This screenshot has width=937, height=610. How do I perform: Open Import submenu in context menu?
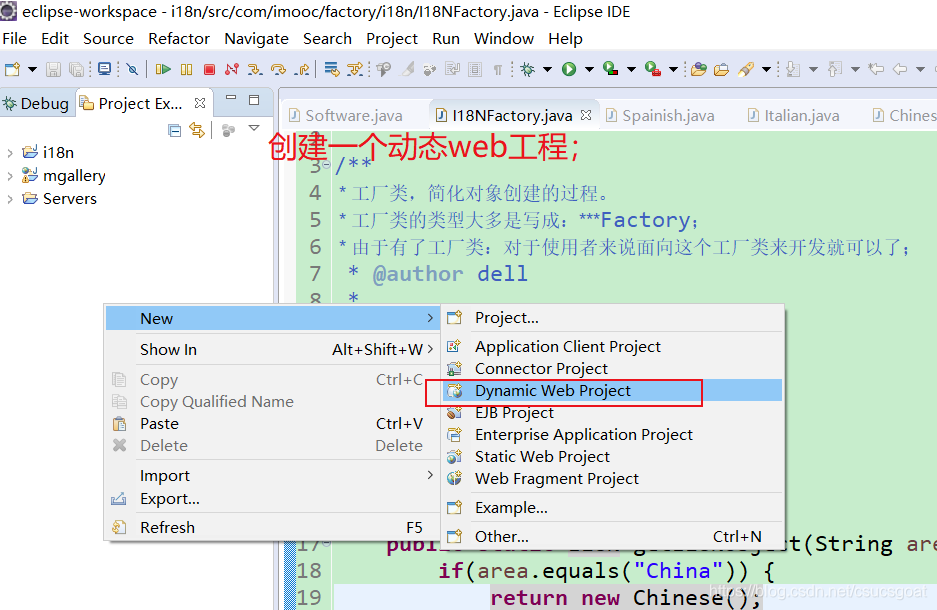click(x=272, y=476)
